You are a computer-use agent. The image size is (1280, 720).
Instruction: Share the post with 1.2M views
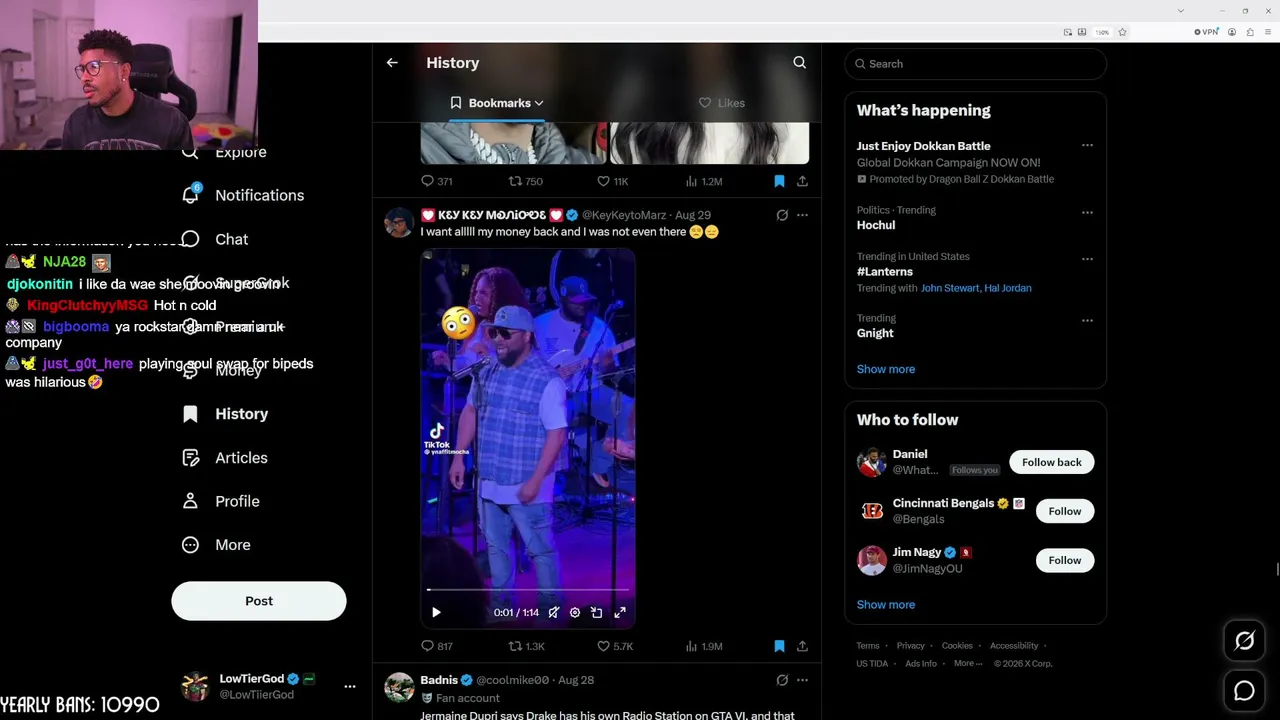click(x=802, y=181)
